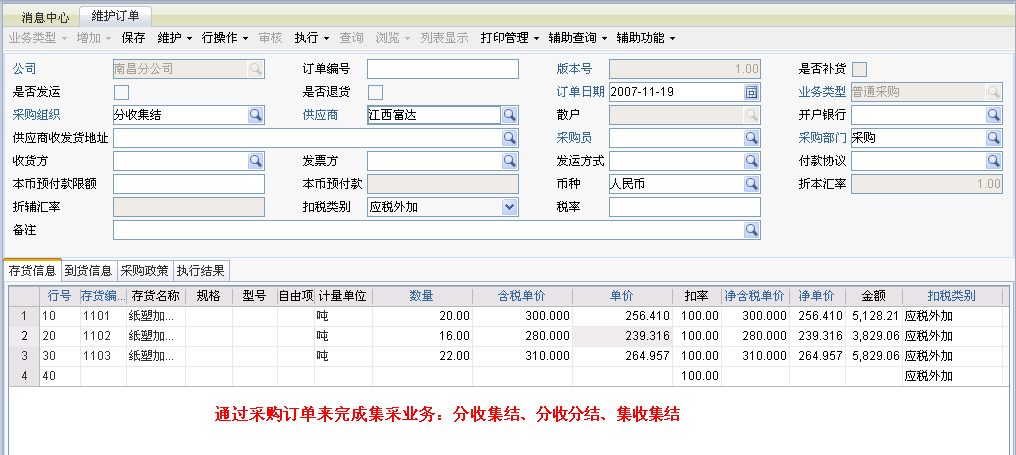Switch to the 消息中心 tab
Viewport: 1016px width, 455px height.
(45, 17)
